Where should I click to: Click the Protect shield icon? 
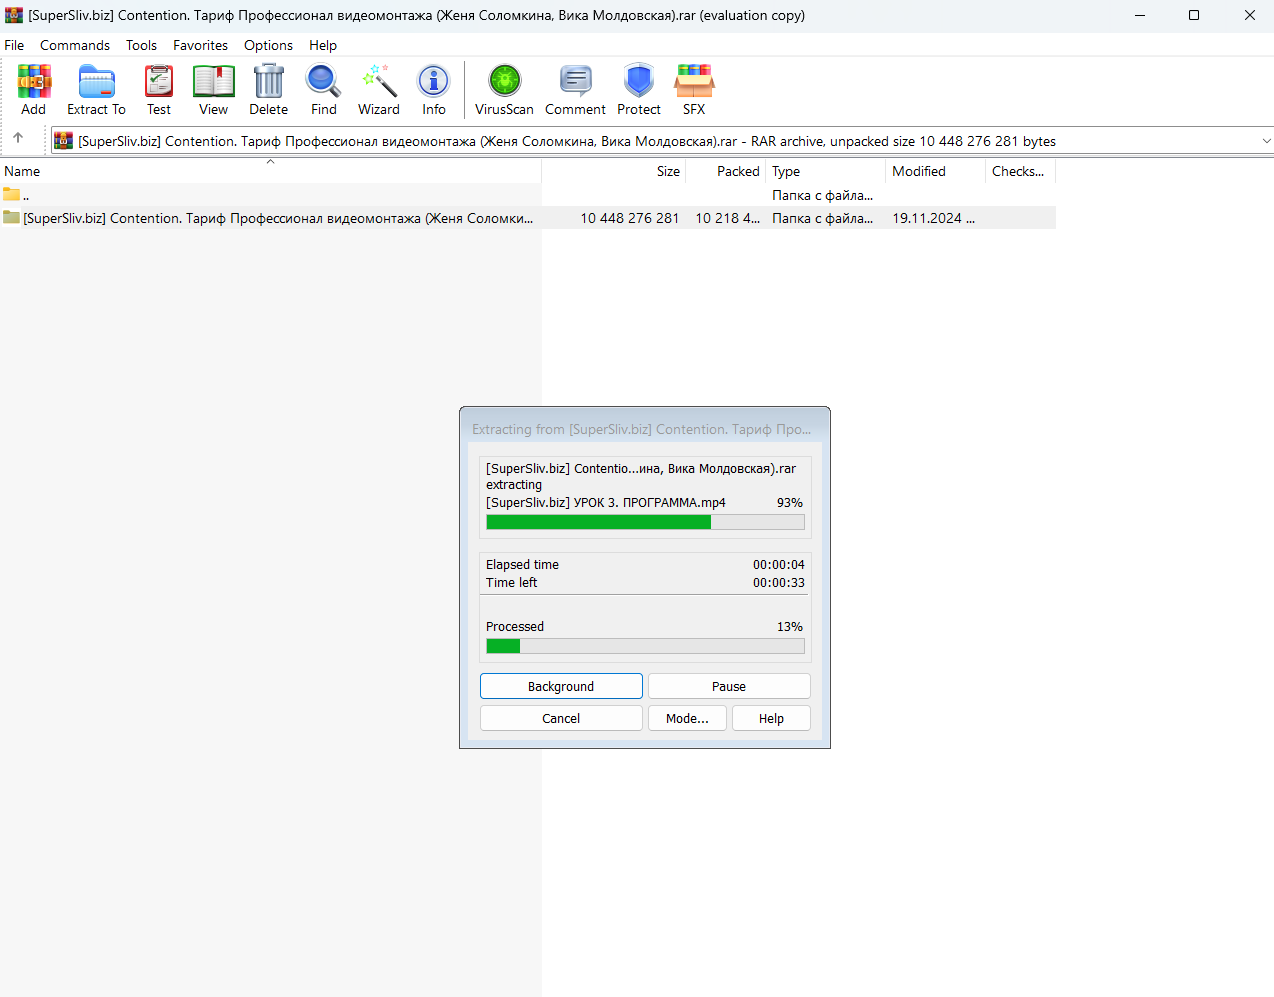639,90
